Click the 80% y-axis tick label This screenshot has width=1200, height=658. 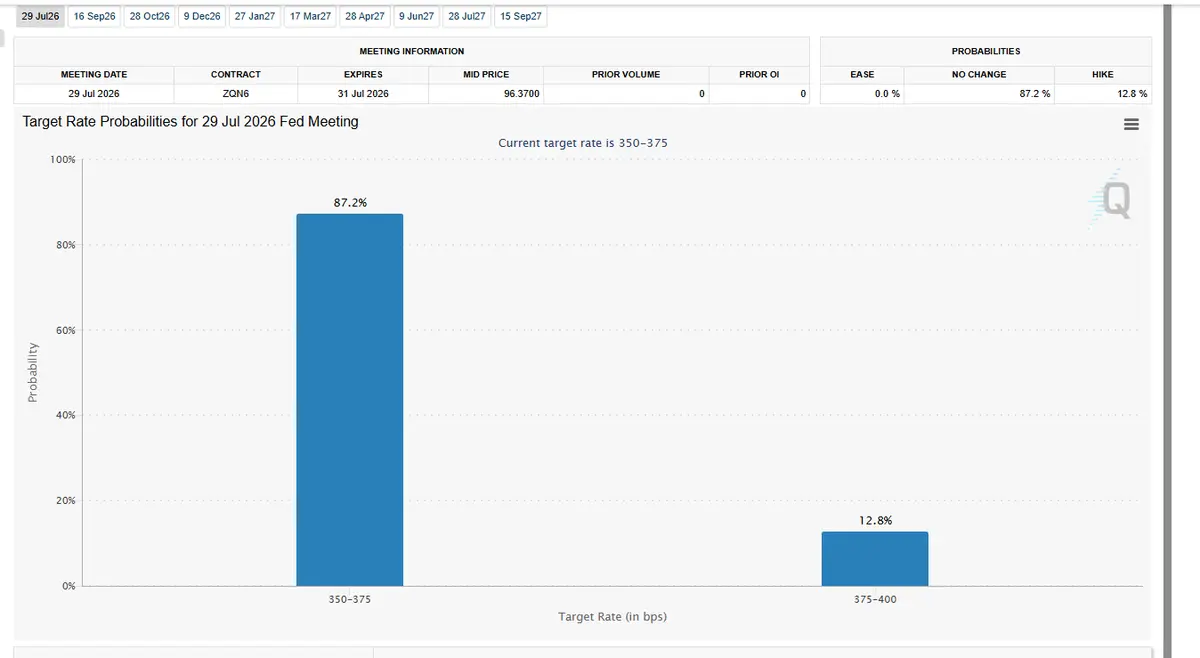(65, 245)
